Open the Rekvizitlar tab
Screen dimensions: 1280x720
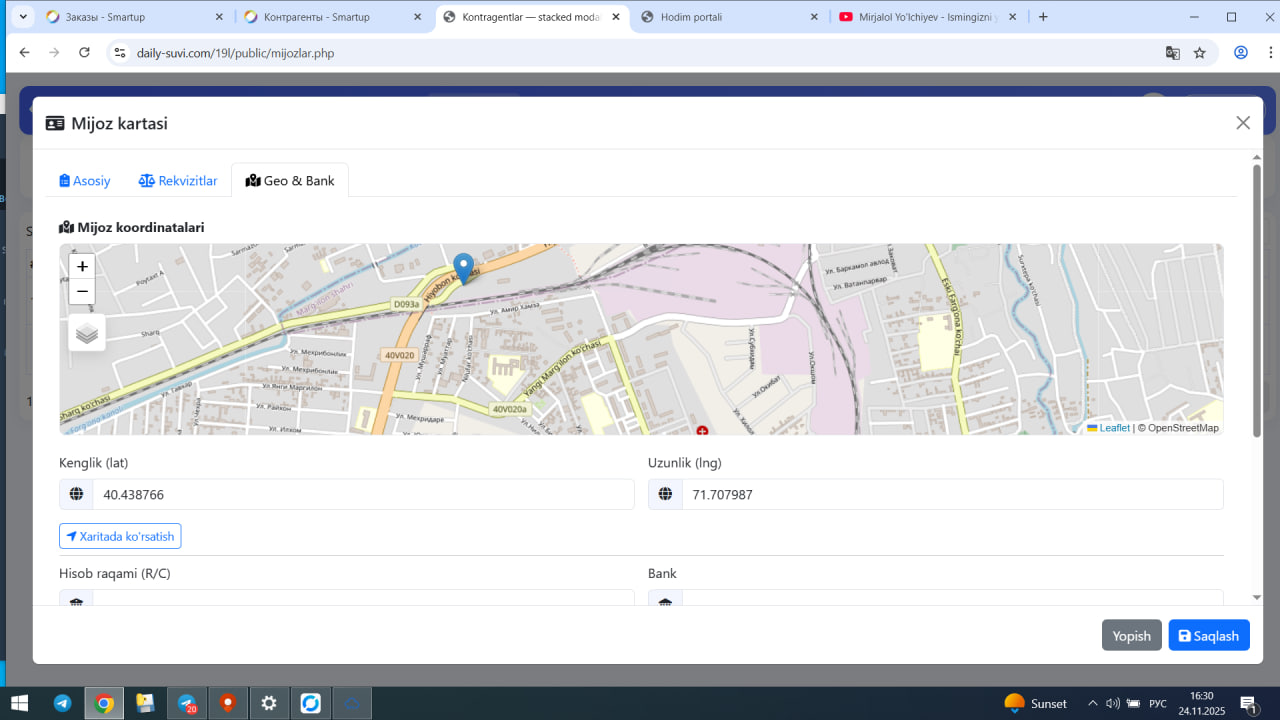[178, 181]
